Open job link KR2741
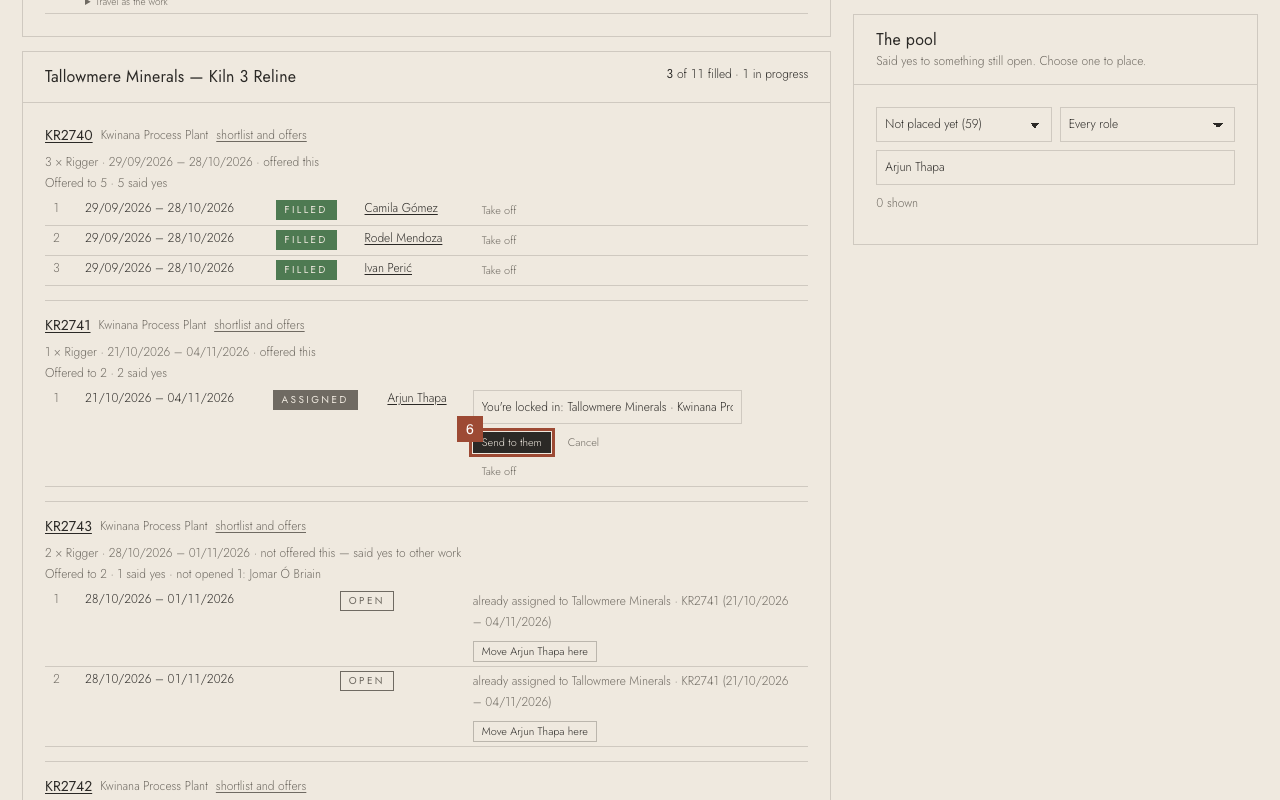 point(68,326)
